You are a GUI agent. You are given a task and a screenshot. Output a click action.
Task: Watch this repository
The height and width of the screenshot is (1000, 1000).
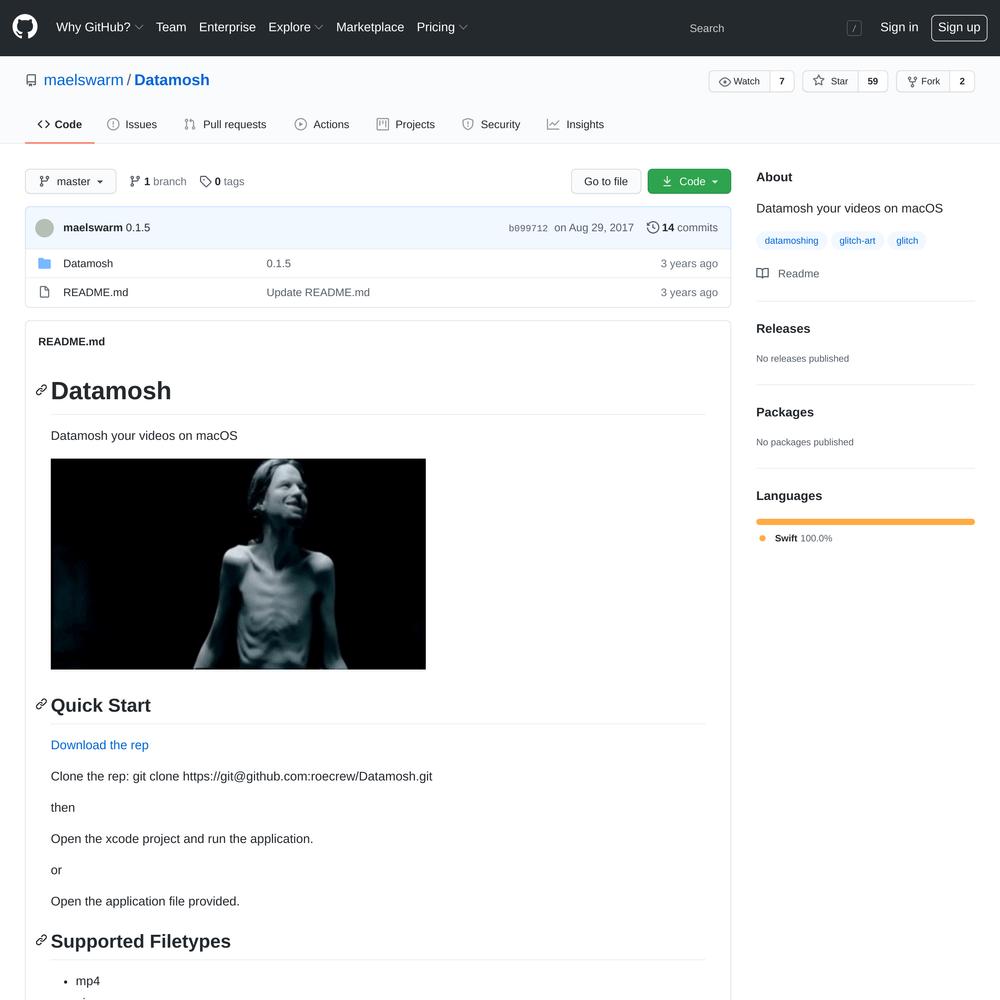click(739, 81)
